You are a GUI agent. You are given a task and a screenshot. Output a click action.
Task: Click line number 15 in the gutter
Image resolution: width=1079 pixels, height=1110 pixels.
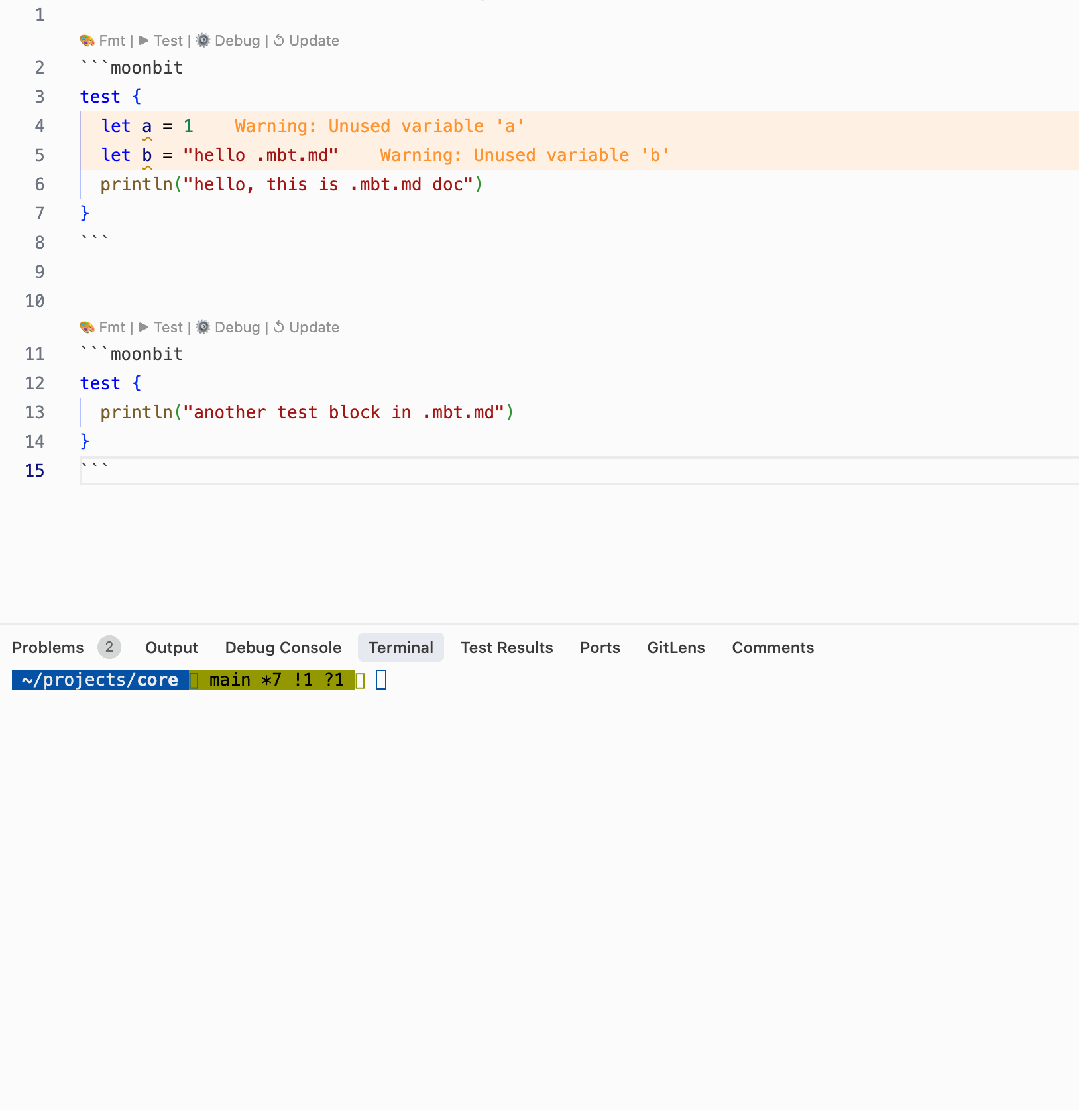35,471
